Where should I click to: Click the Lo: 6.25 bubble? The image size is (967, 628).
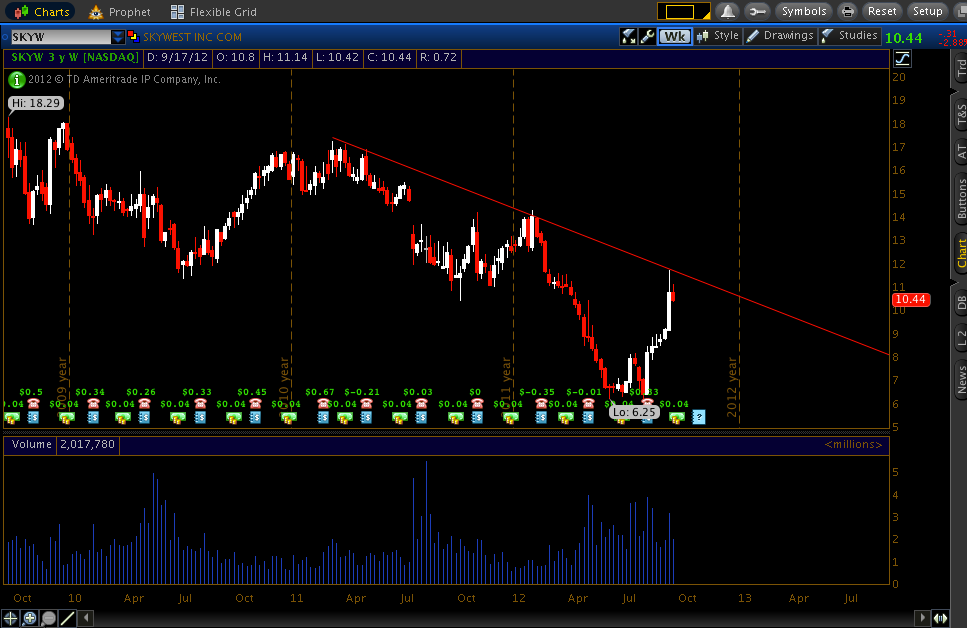[x=634, y=412]
